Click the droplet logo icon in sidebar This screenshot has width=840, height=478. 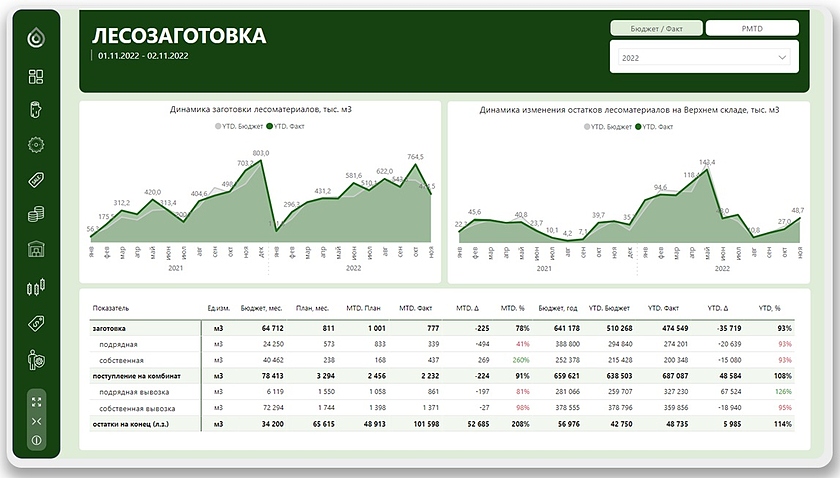point(36,38)
